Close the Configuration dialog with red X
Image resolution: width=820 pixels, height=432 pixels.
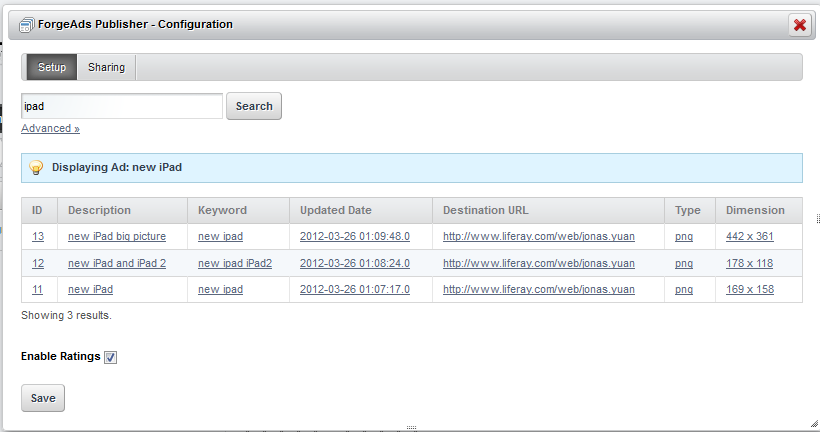coord(800,25)
